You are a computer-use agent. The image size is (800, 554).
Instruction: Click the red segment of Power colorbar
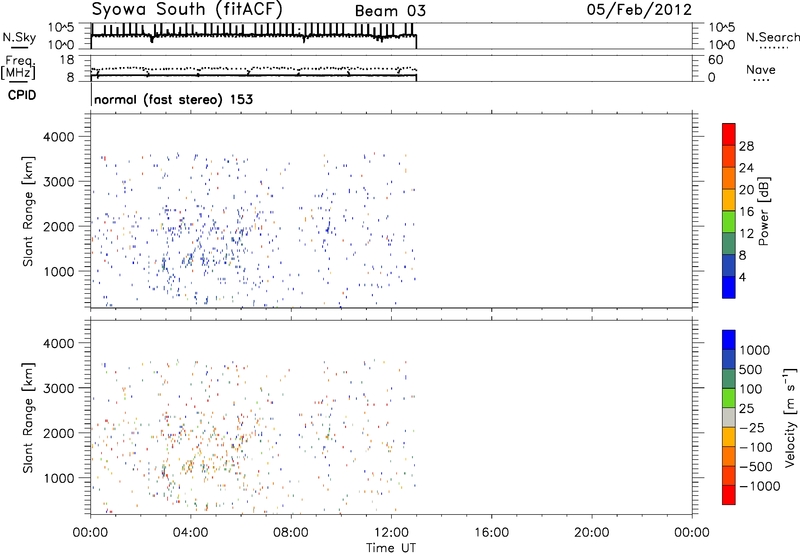(729, 134)
